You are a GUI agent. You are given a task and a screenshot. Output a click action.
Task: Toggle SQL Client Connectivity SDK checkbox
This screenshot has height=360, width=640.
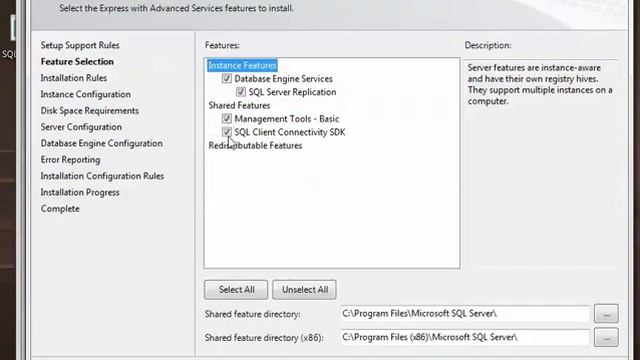[227, 132]
